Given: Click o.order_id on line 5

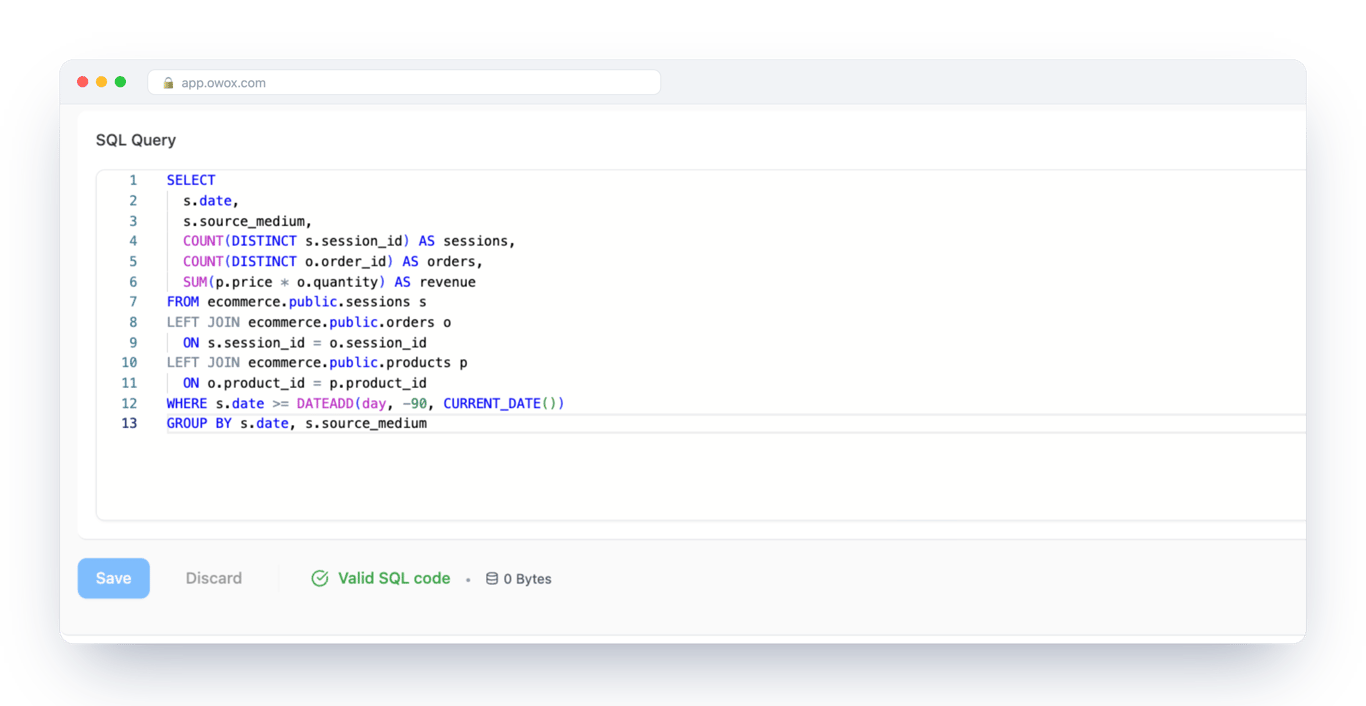Looking at the screenshot, I should pos(346,261).
